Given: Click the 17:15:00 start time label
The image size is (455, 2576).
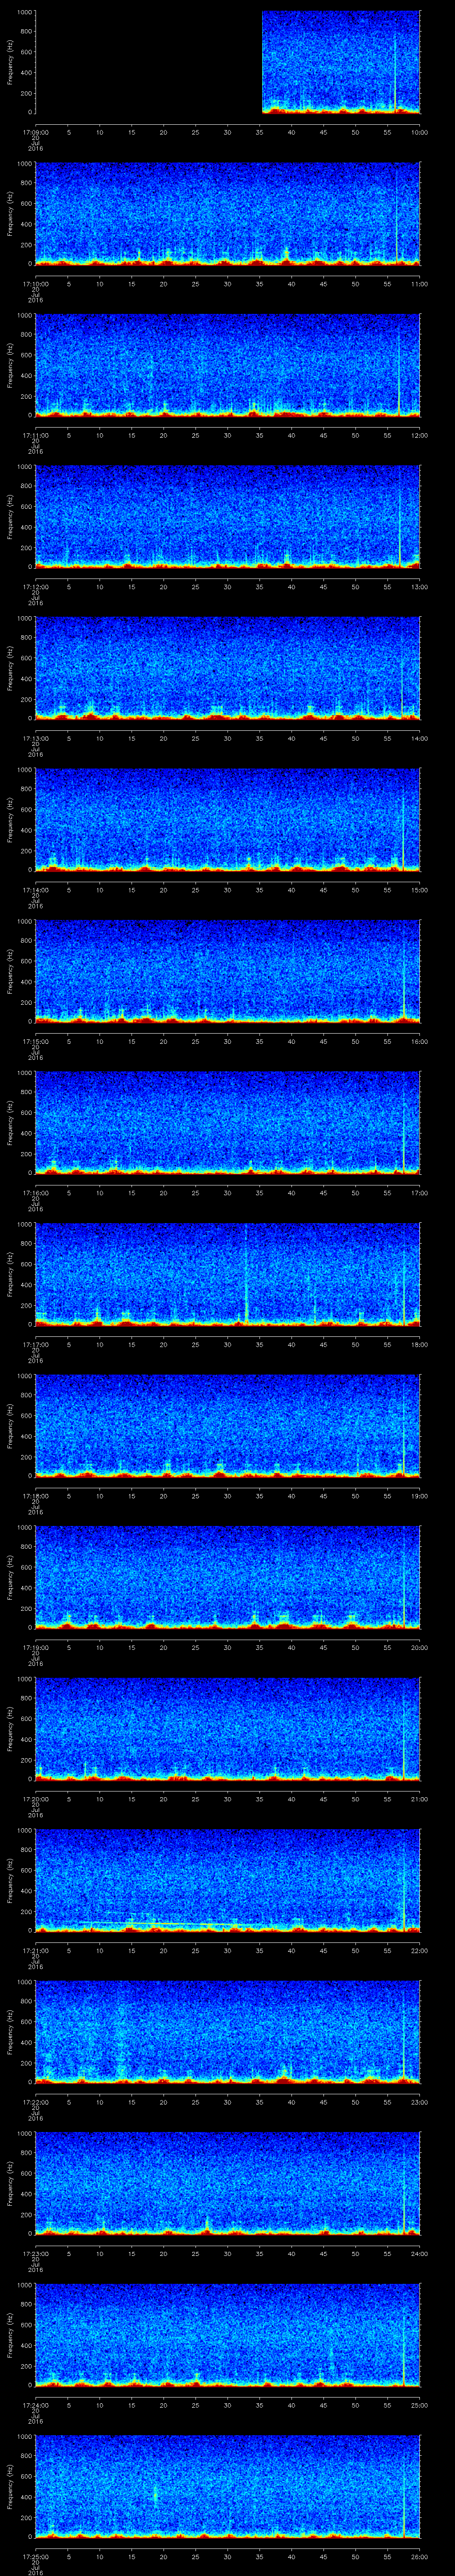Looking at the screenshot, I should pos(35,1041).
